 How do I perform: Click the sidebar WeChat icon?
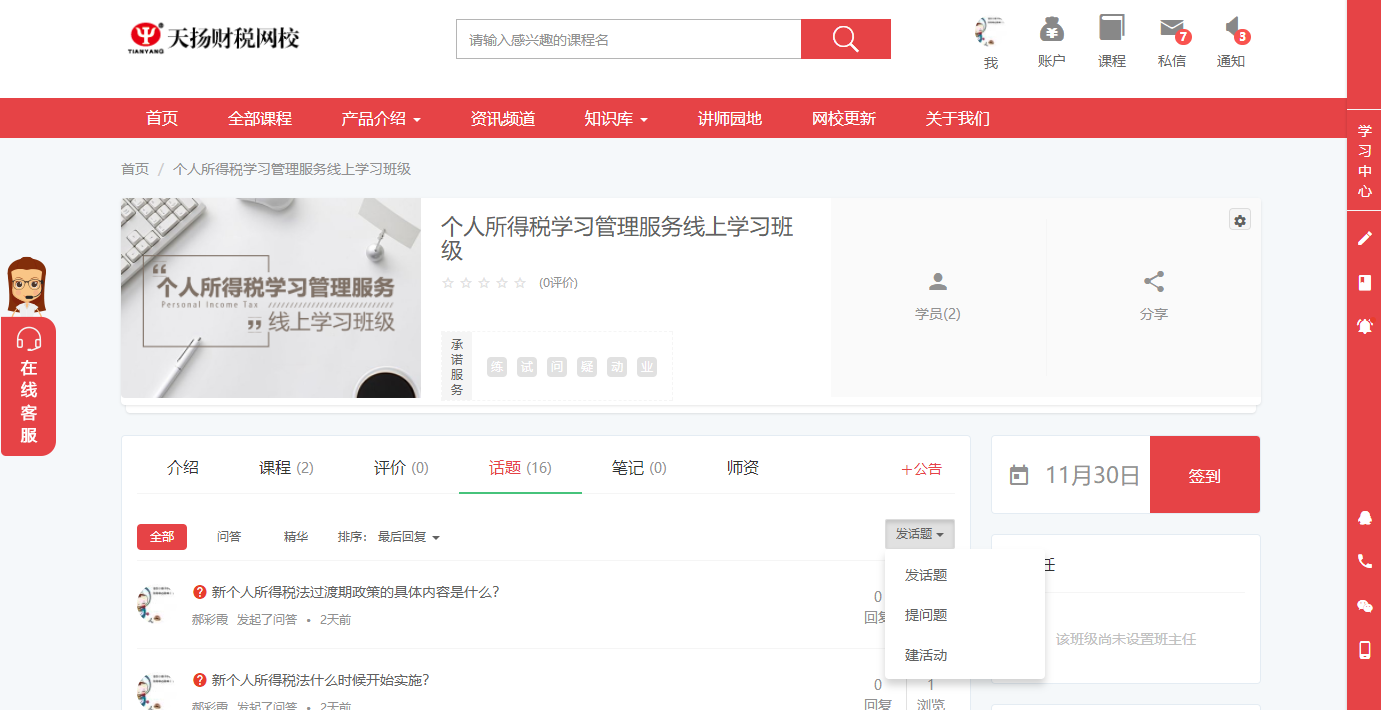(x=1364, y=606)
